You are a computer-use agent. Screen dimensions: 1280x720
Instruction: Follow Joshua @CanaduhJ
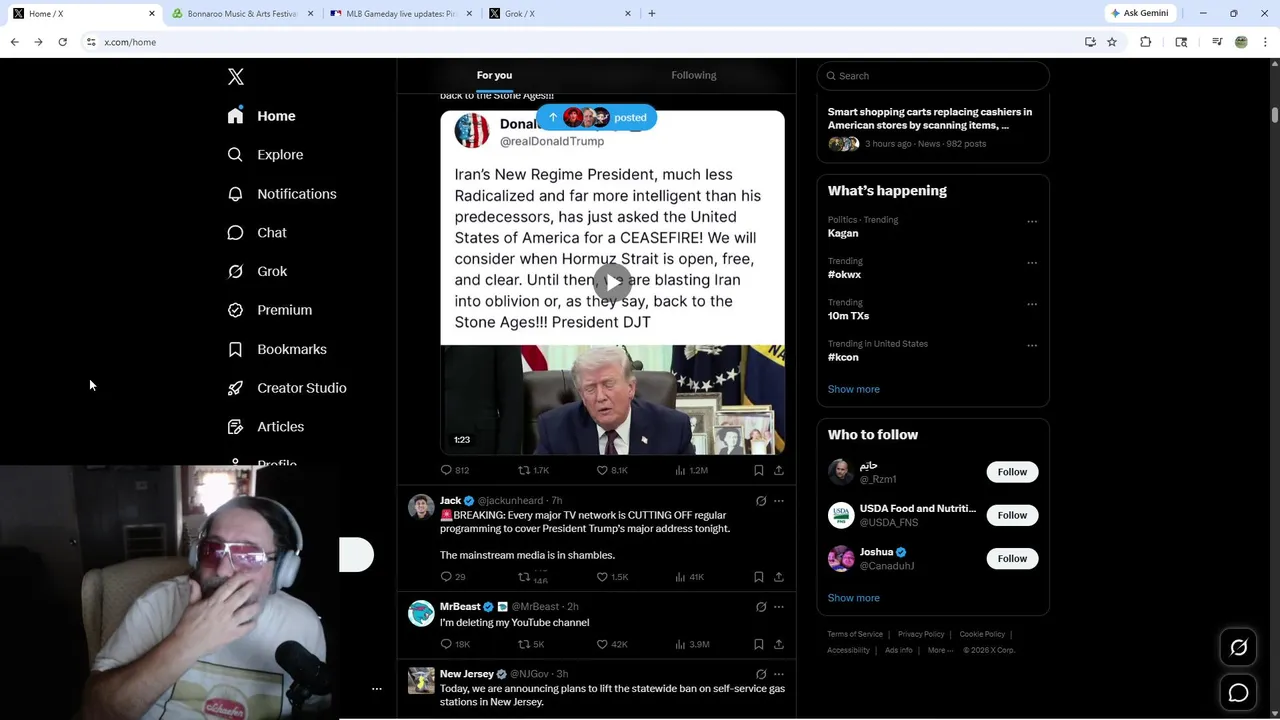(1012, 559)
